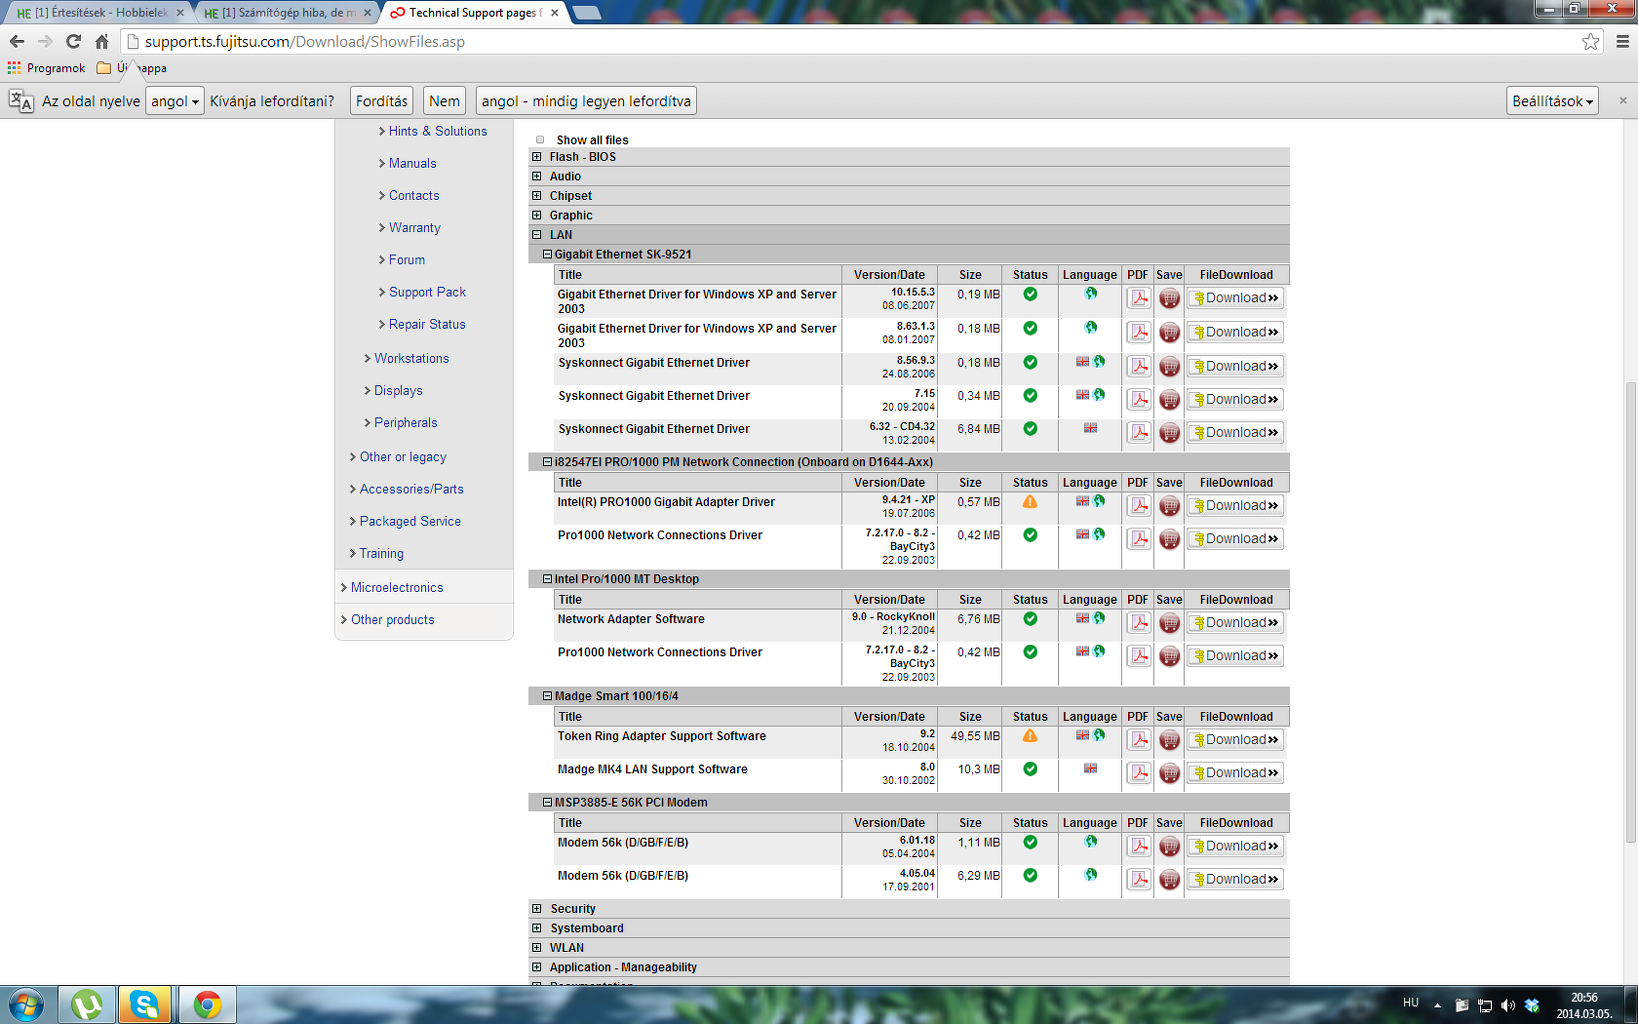Open Skype from the taskbar
This screenshot has height=1024, width=1638.
coord(145,1004)
